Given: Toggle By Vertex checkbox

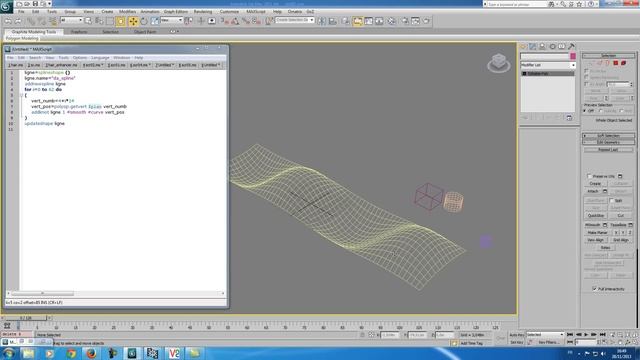Looking at the screenshot, I should tap(587, 71).
